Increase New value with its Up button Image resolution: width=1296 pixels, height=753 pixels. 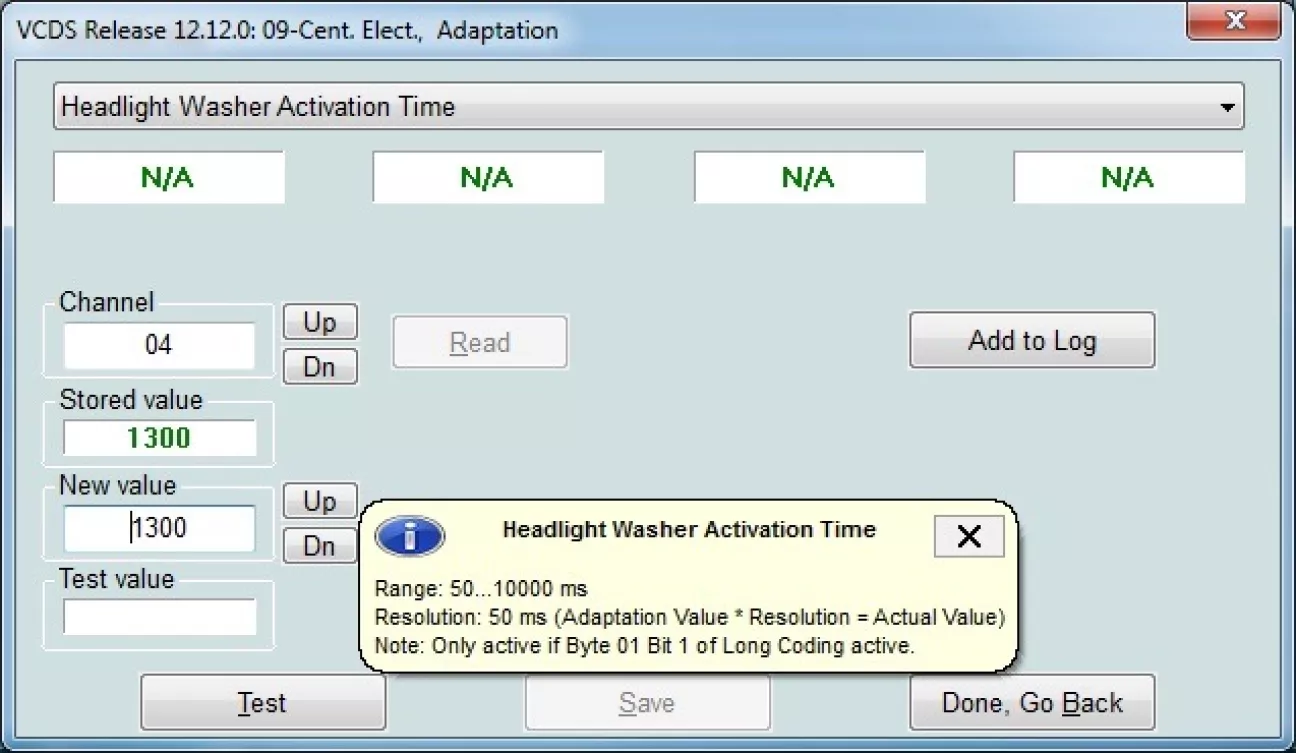tap(319, 500)
